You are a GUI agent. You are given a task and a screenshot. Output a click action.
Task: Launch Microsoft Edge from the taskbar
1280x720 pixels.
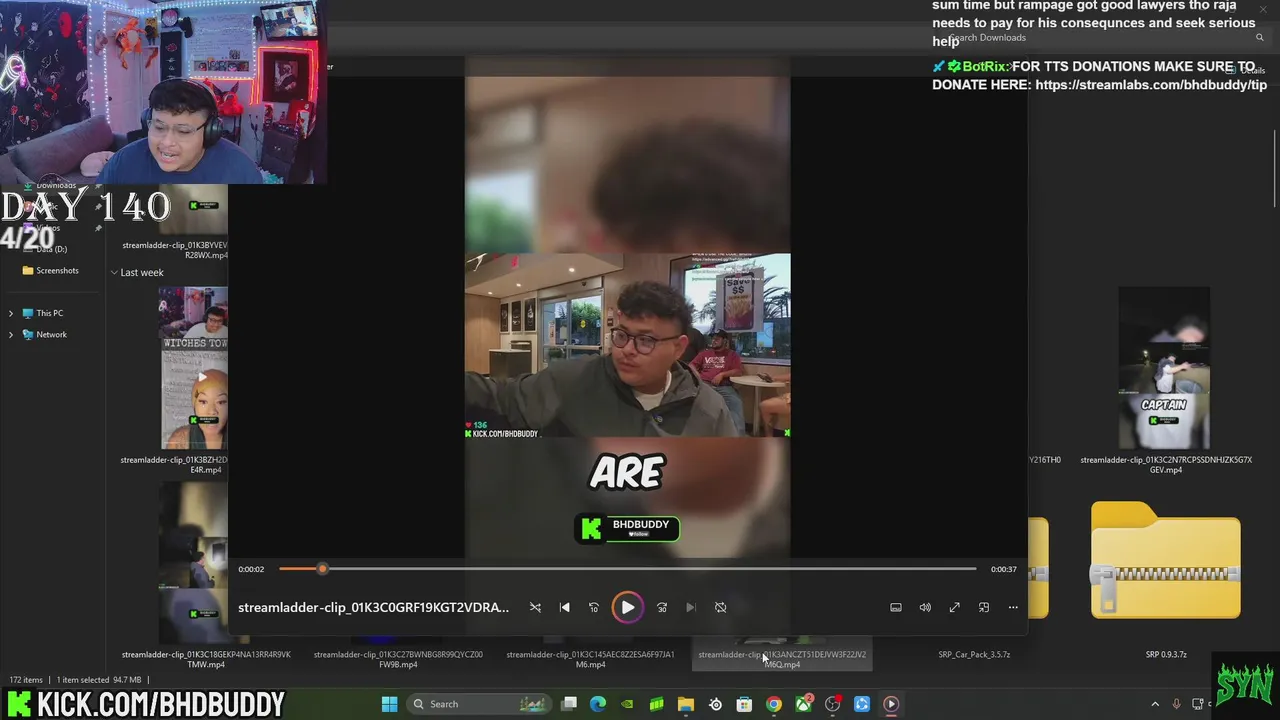pyautogui.click(x=598, y=704)
